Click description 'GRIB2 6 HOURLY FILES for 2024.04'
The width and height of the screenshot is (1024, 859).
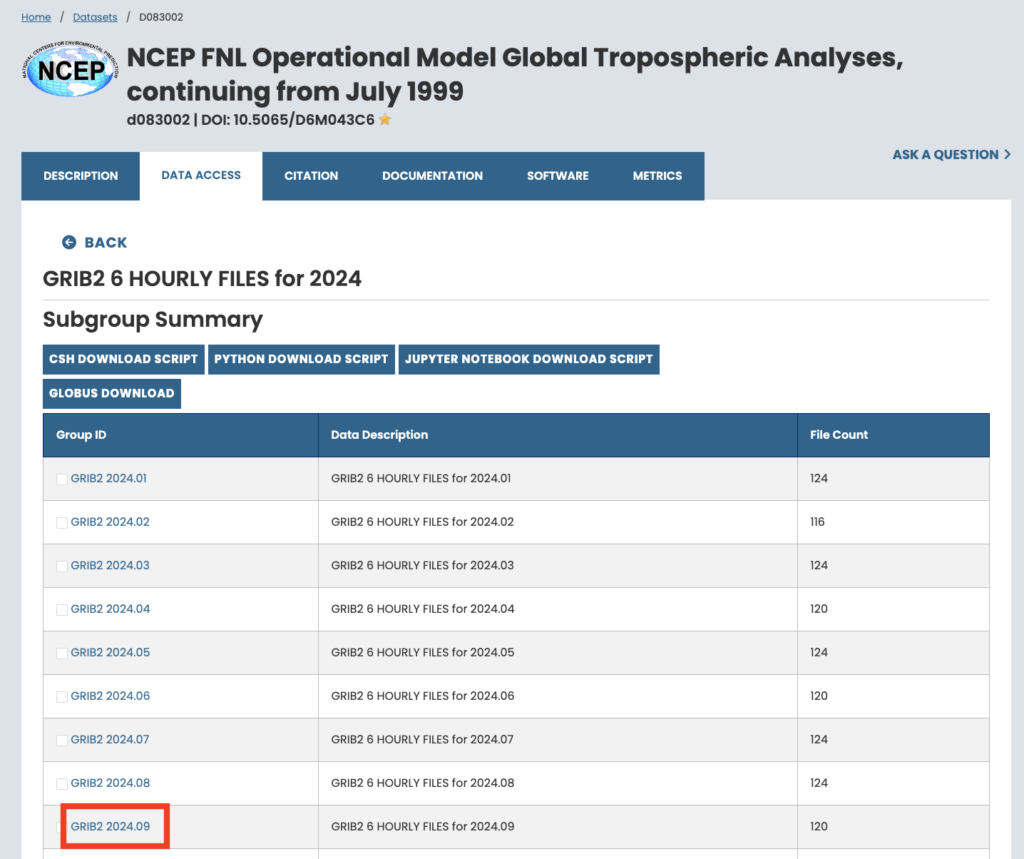[423, 609]
